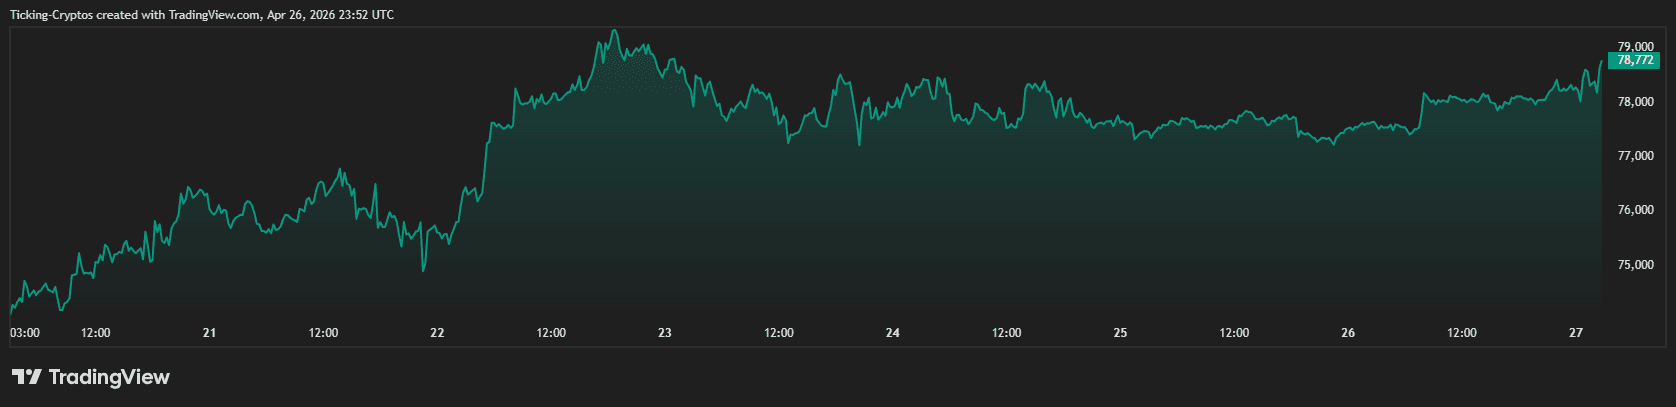Screen dimensions: 1676x407
Task: Open the TradingView wordmark link
Action: tap(108, 377)
